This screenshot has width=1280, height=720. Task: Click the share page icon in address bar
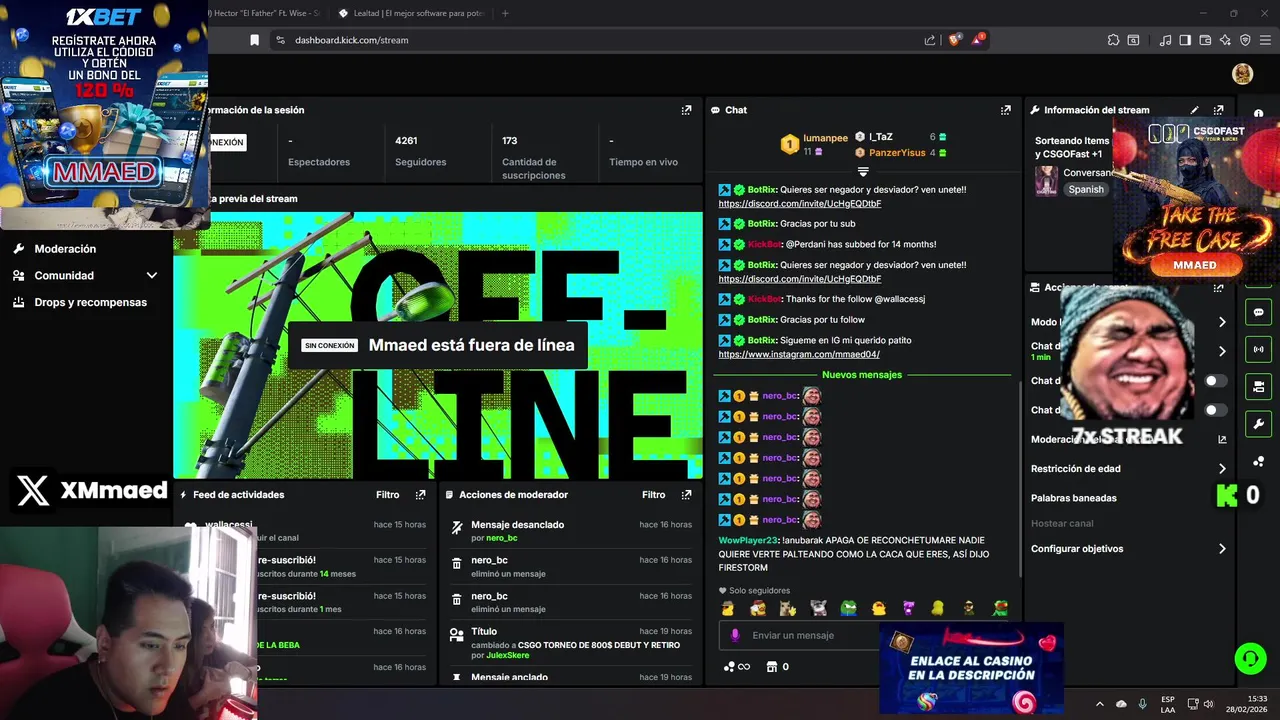930,40
